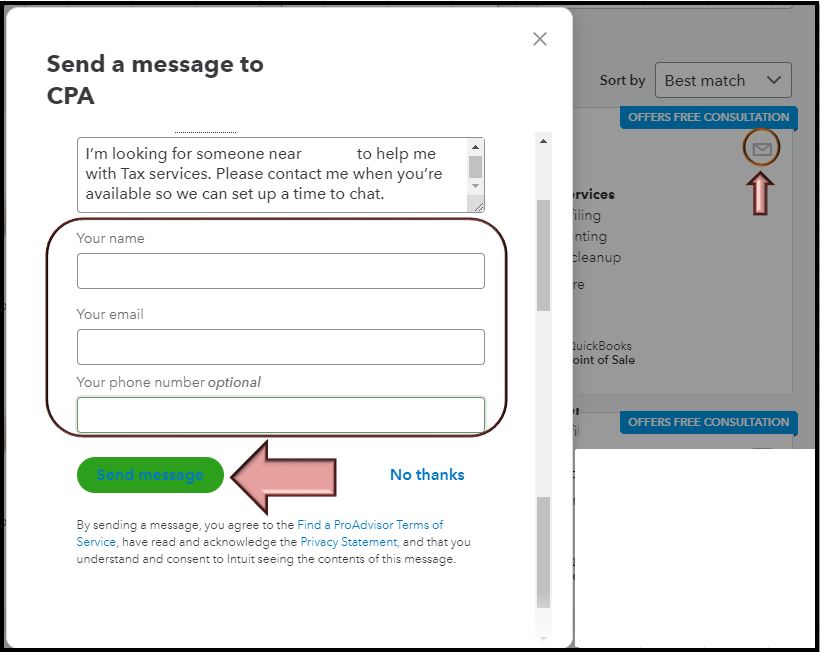The image size is (820, 652).
Task: Click inside the message text area
Action: (270, 174)
